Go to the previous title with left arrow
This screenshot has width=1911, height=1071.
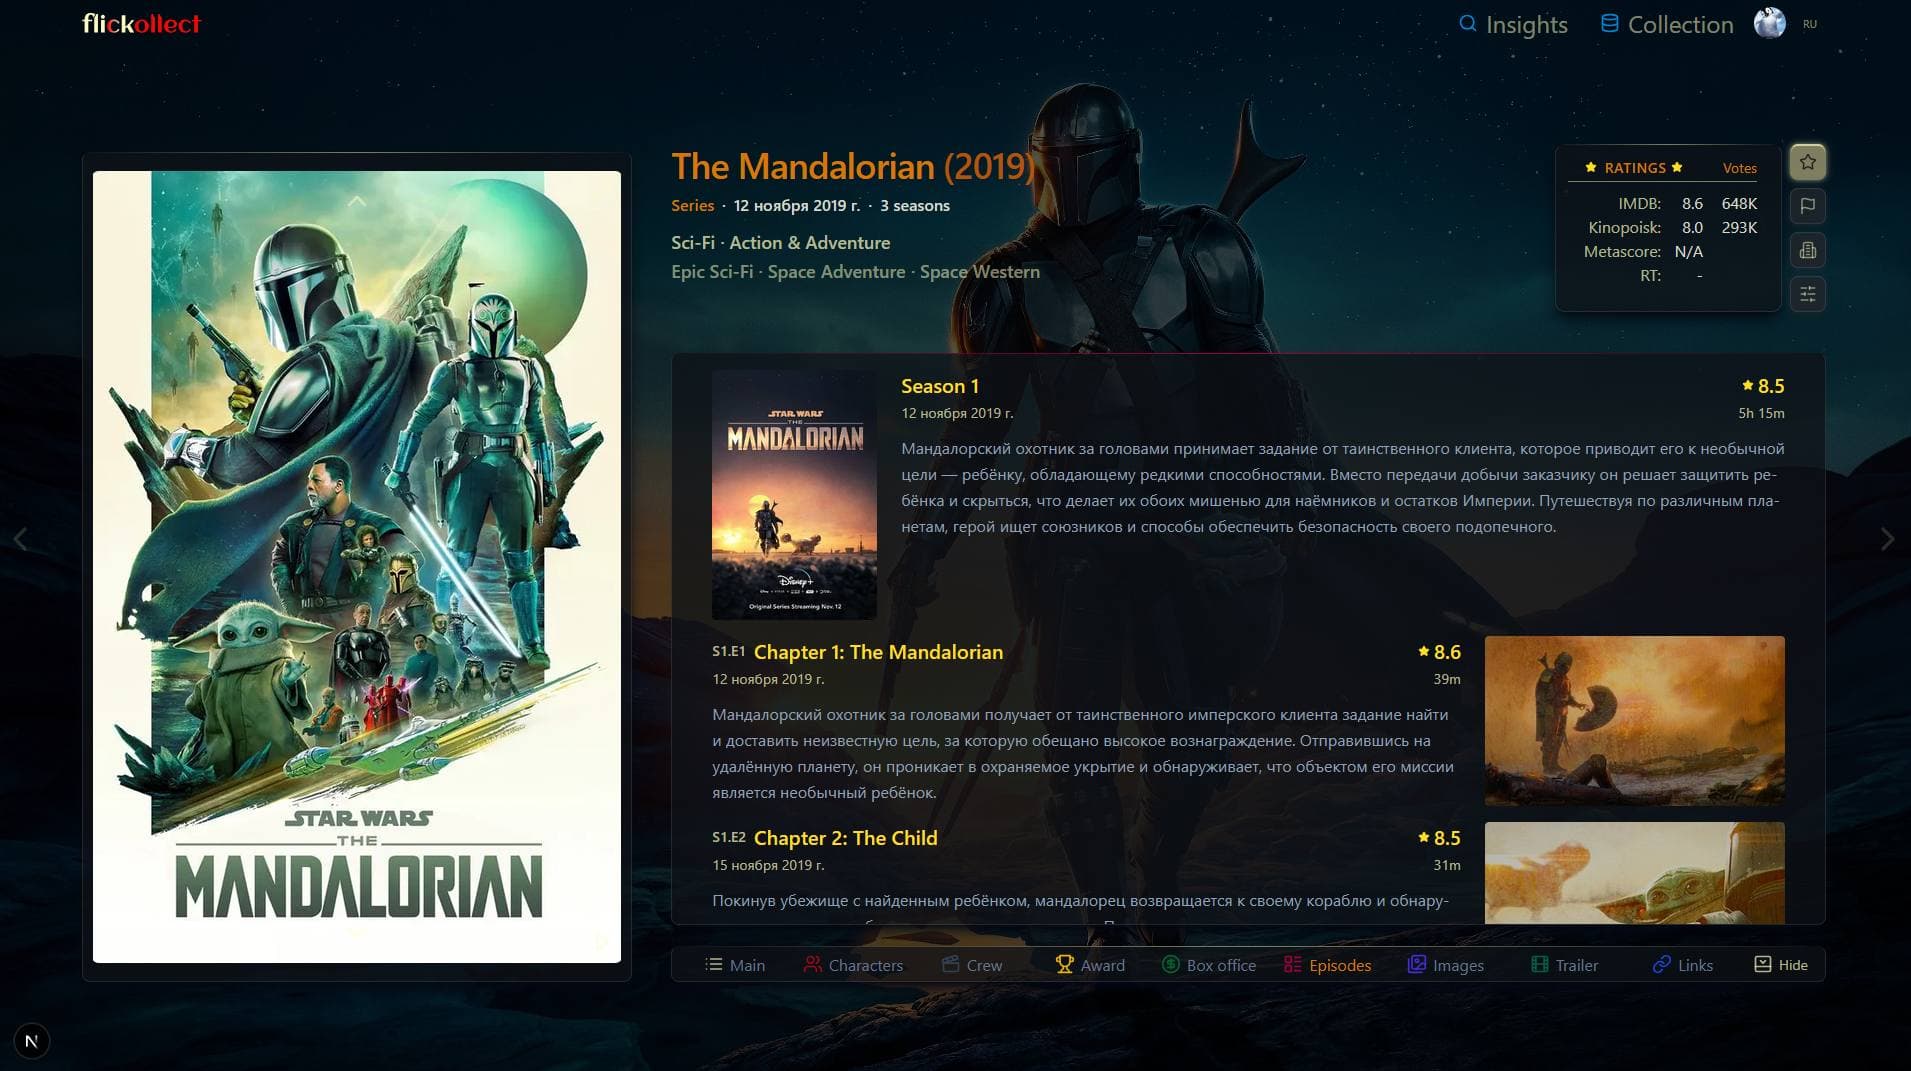coord(21,539)
